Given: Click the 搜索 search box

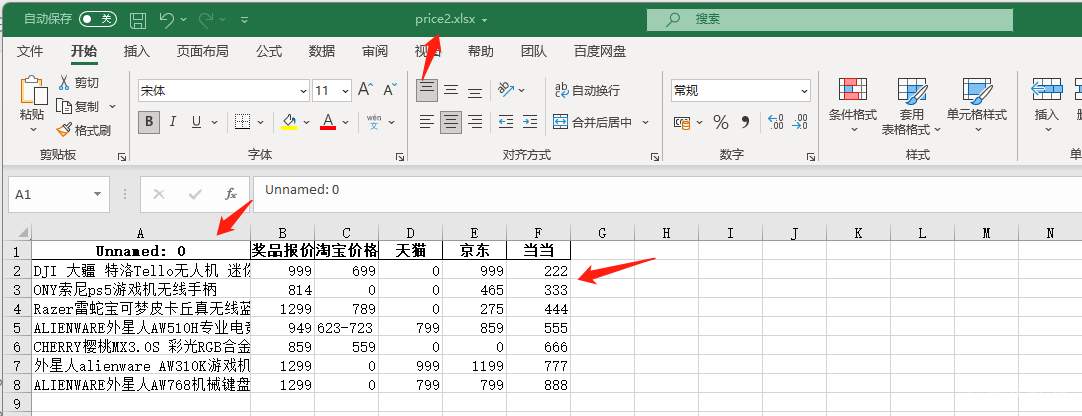Looking at the screenshot, I should [829, 19].
